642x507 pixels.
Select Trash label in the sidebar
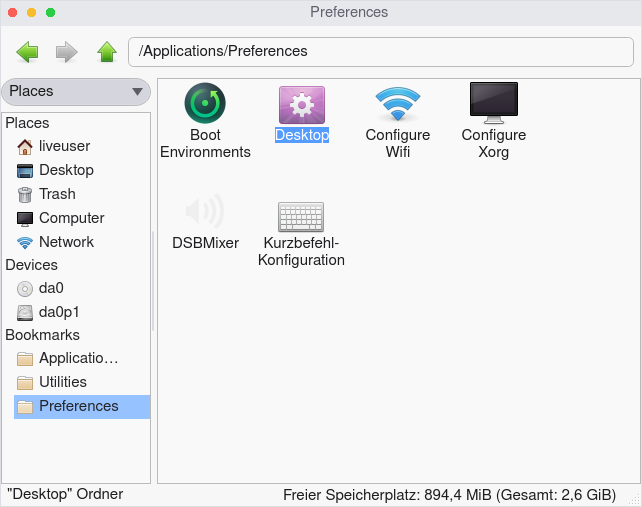coord(57,194)
